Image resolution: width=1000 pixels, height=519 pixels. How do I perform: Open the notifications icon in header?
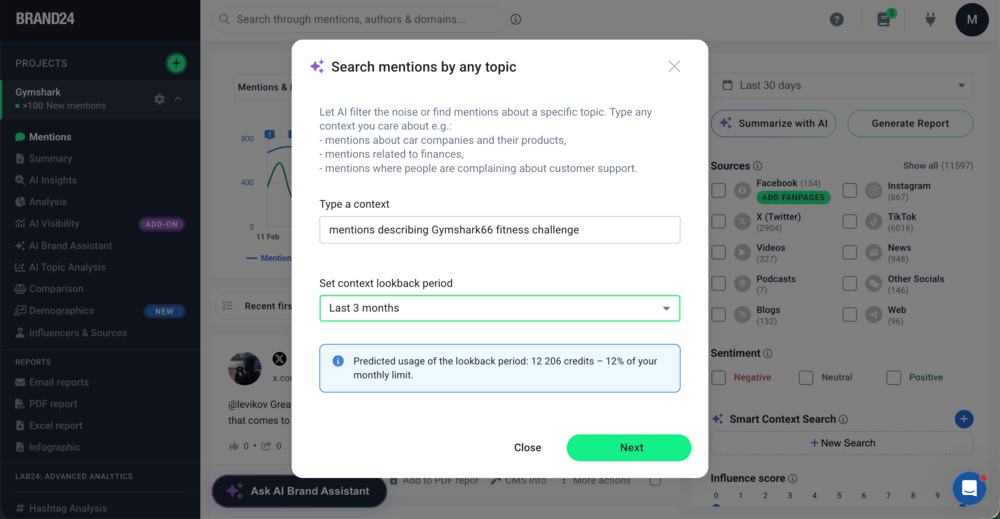click(884, 20)
